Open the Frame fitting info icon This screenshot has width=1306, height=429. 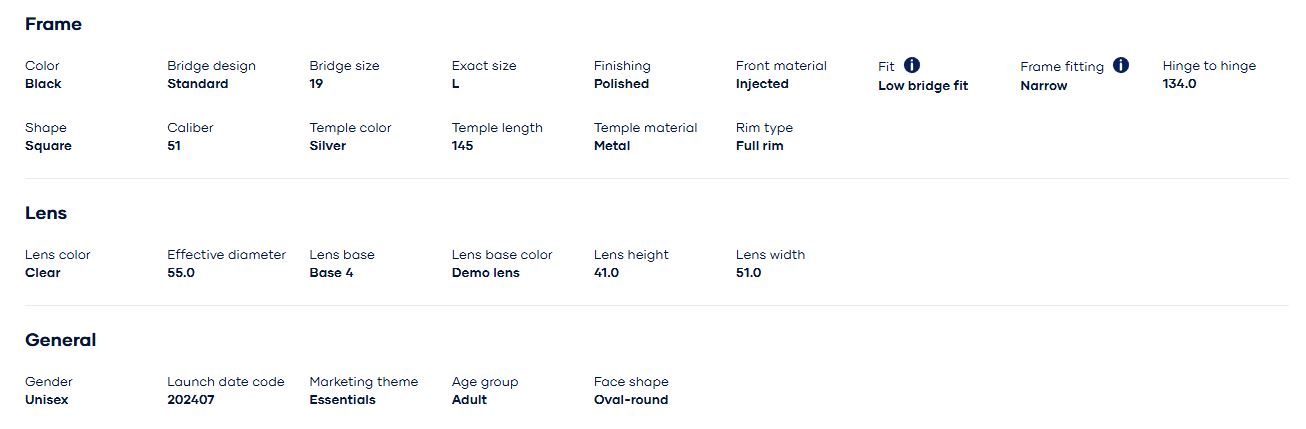click(x=1121, y=65)
